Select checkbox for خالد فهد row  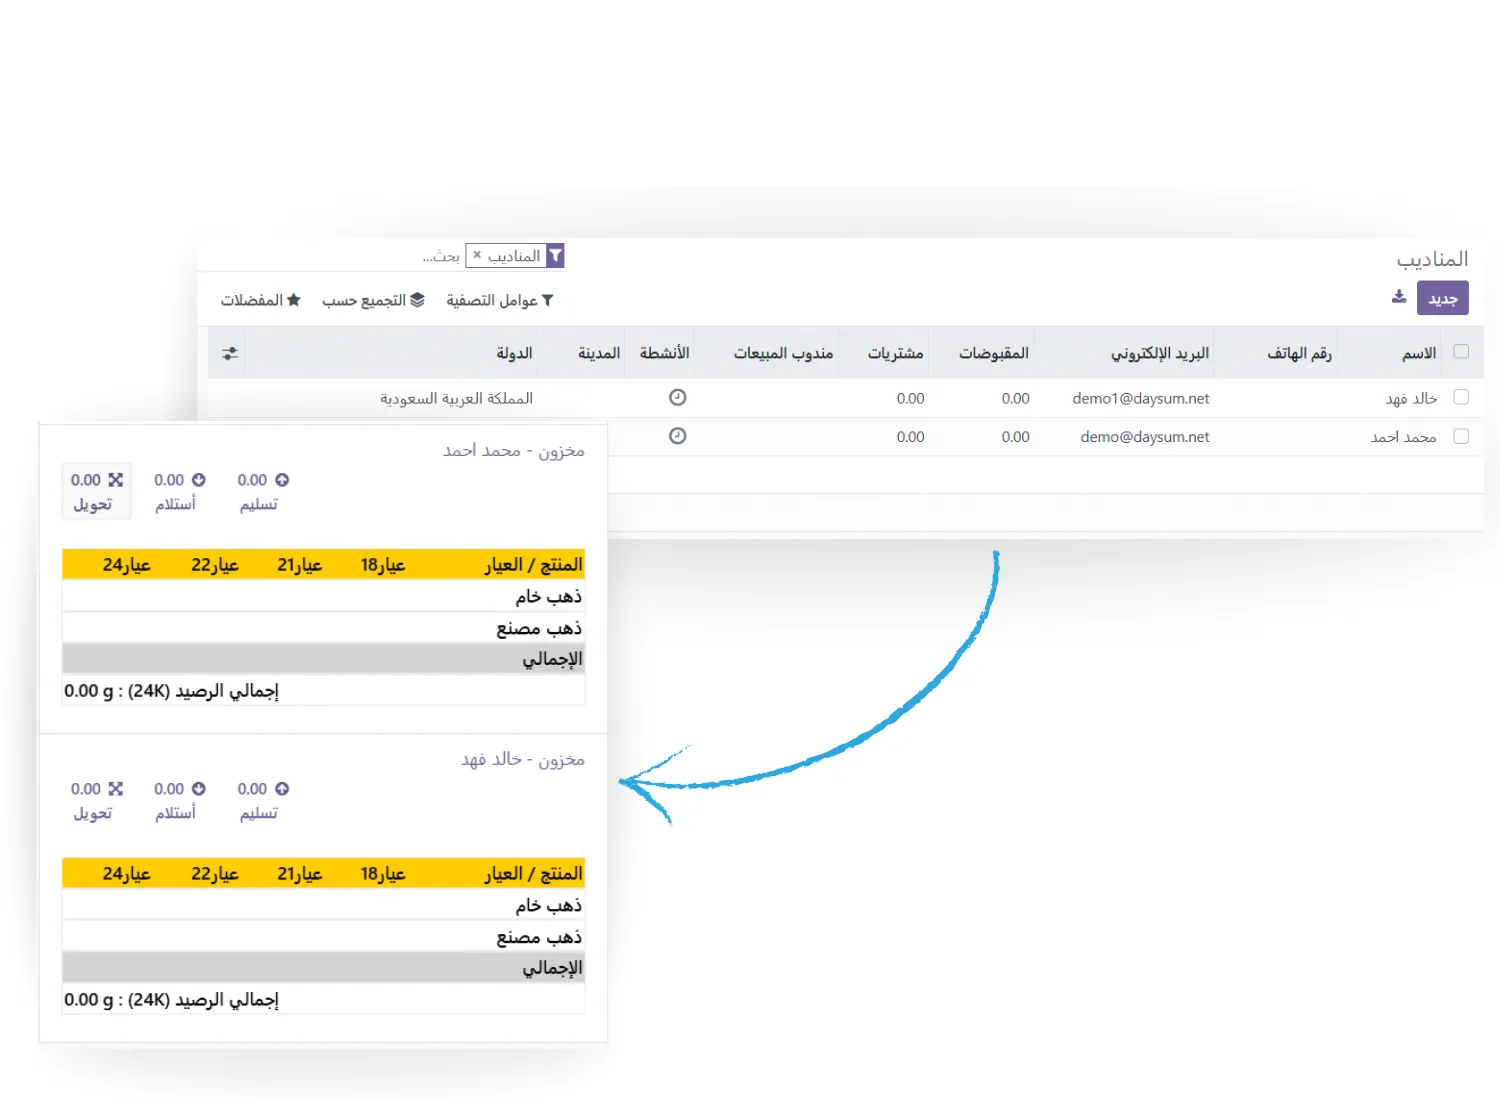(x=1460, y=397)
